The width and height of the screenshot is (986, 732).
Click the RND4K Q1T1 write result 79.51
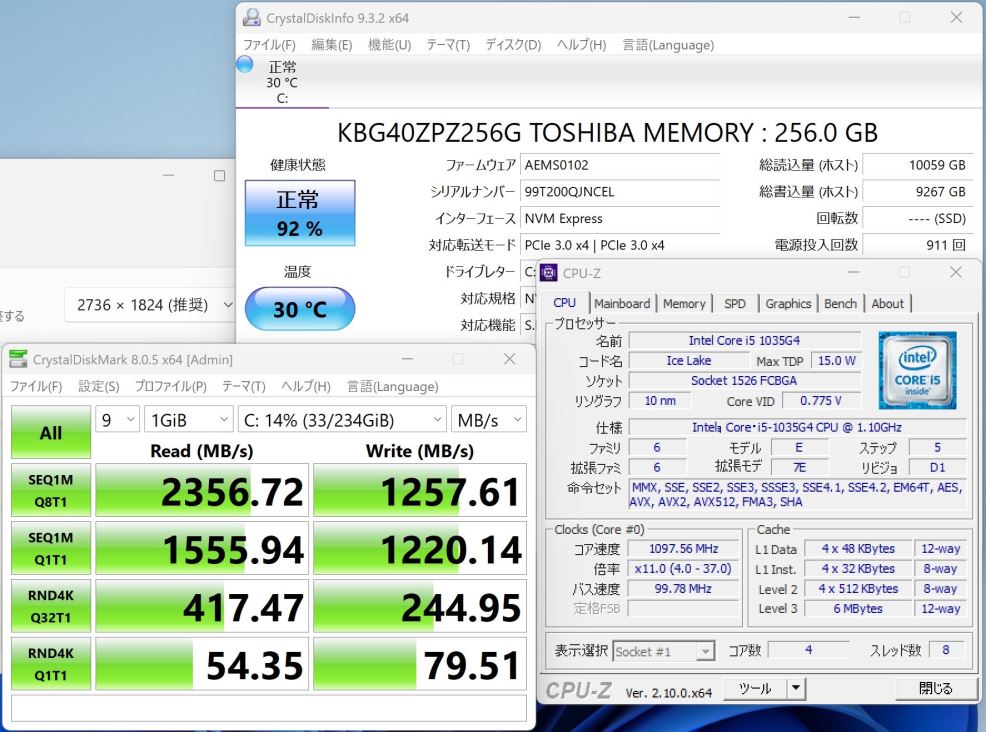(x=420, y=664)
